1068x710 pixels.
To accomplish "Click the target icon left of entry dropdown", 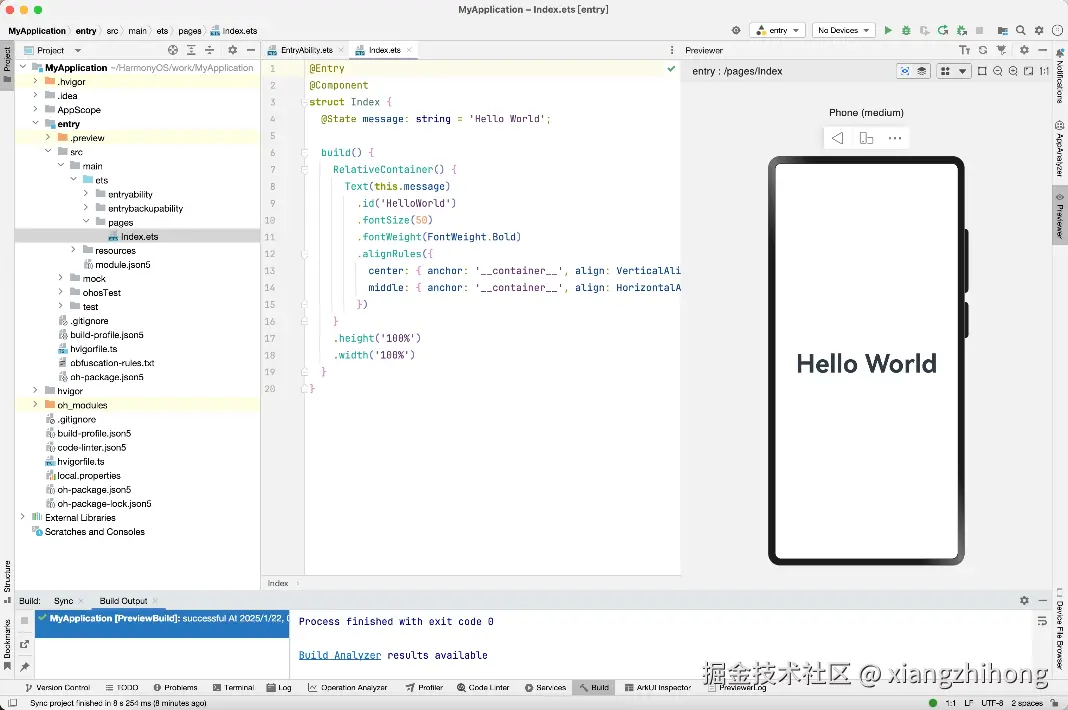I will [x=736, y=30].
